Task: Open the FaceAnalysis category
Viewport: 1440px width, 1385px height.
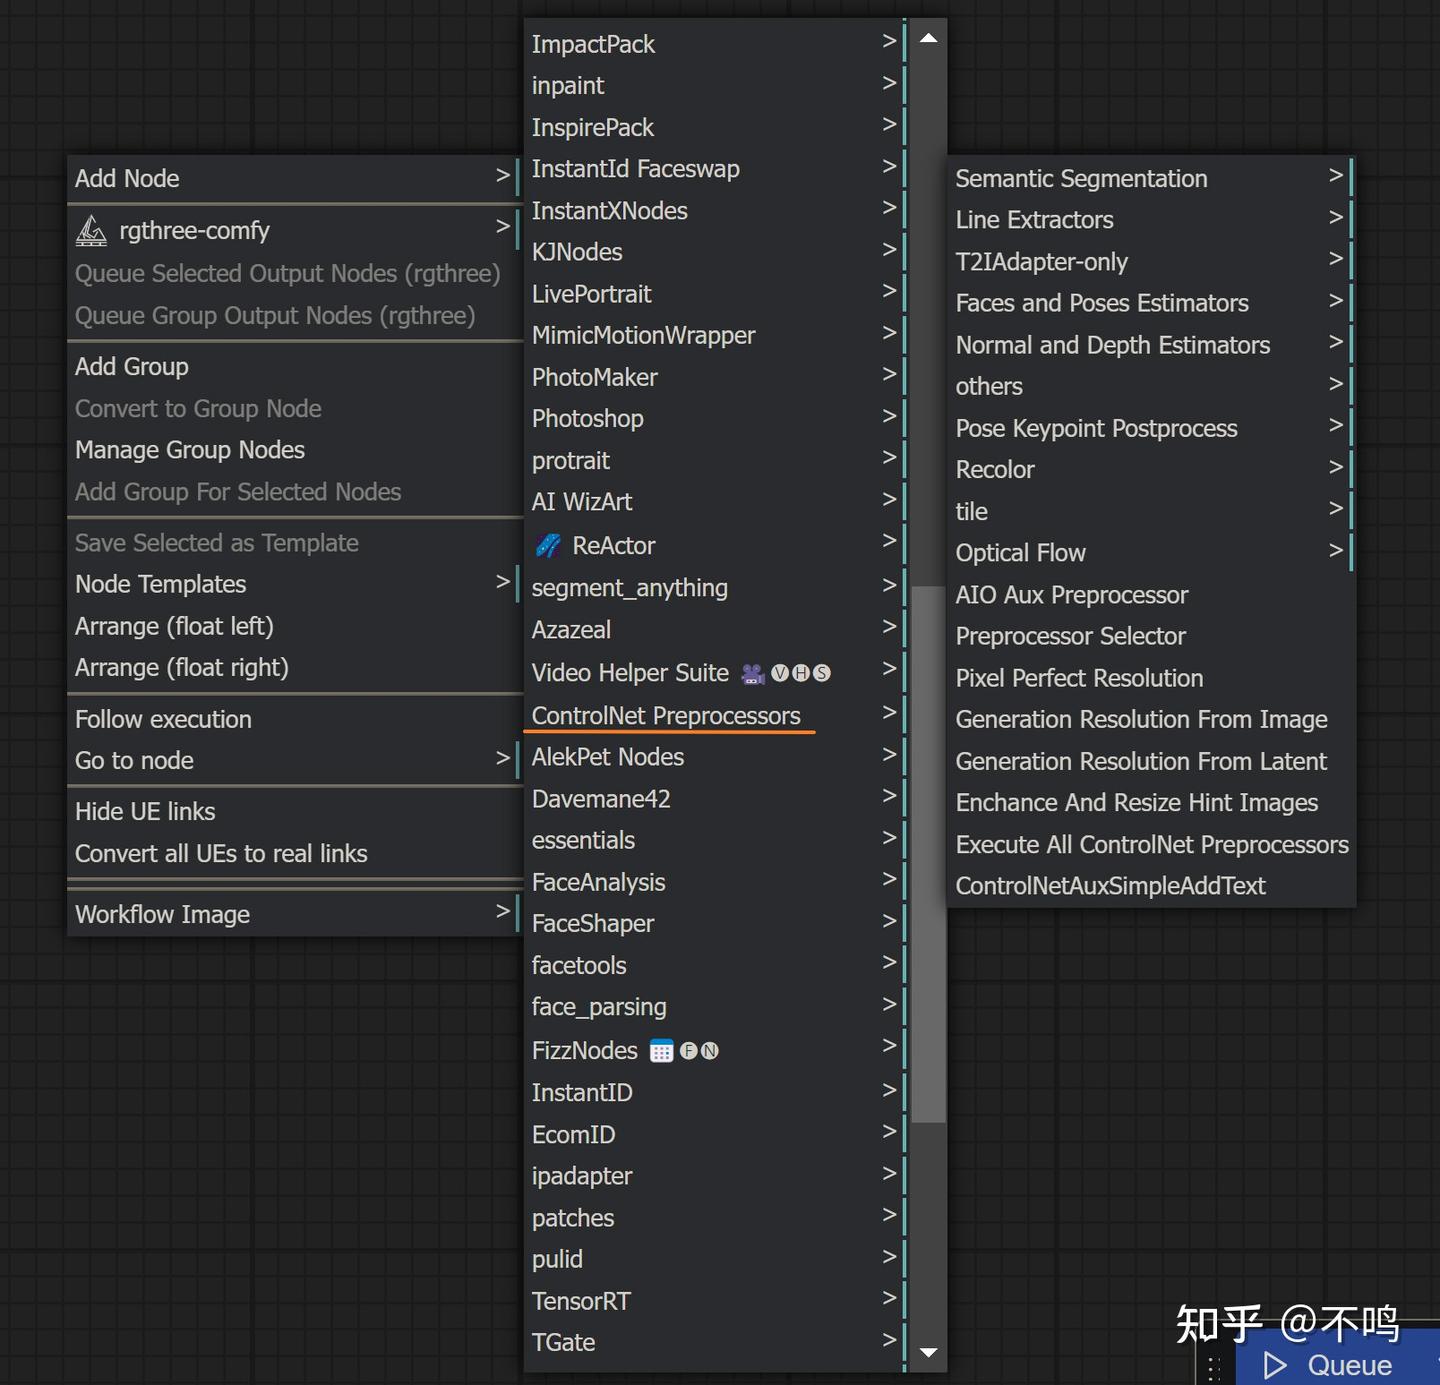Action: pos(715,882)
